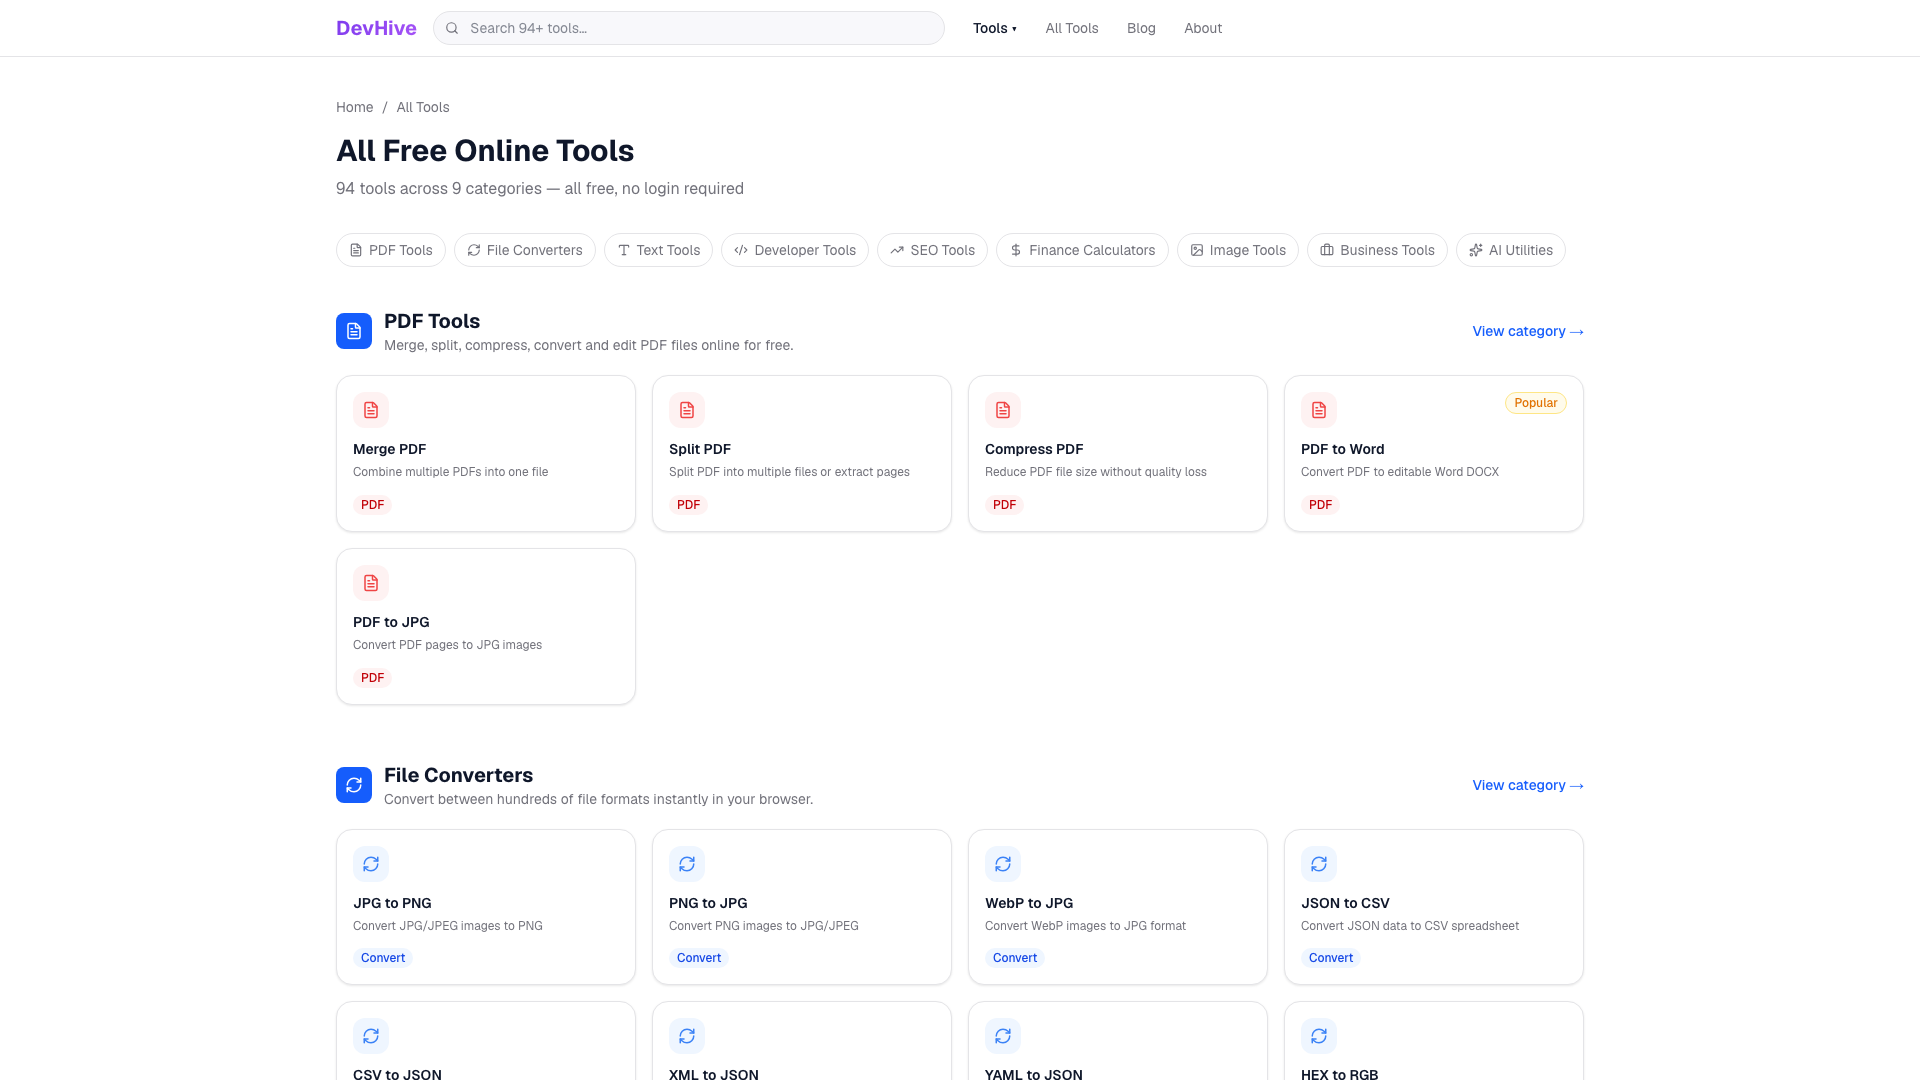Click 'Combine multiple PDFs into one file' text
Image resolution: width=1920 pixels, height=1080 pixels.
pyautogui.click(x=451, y=472)
